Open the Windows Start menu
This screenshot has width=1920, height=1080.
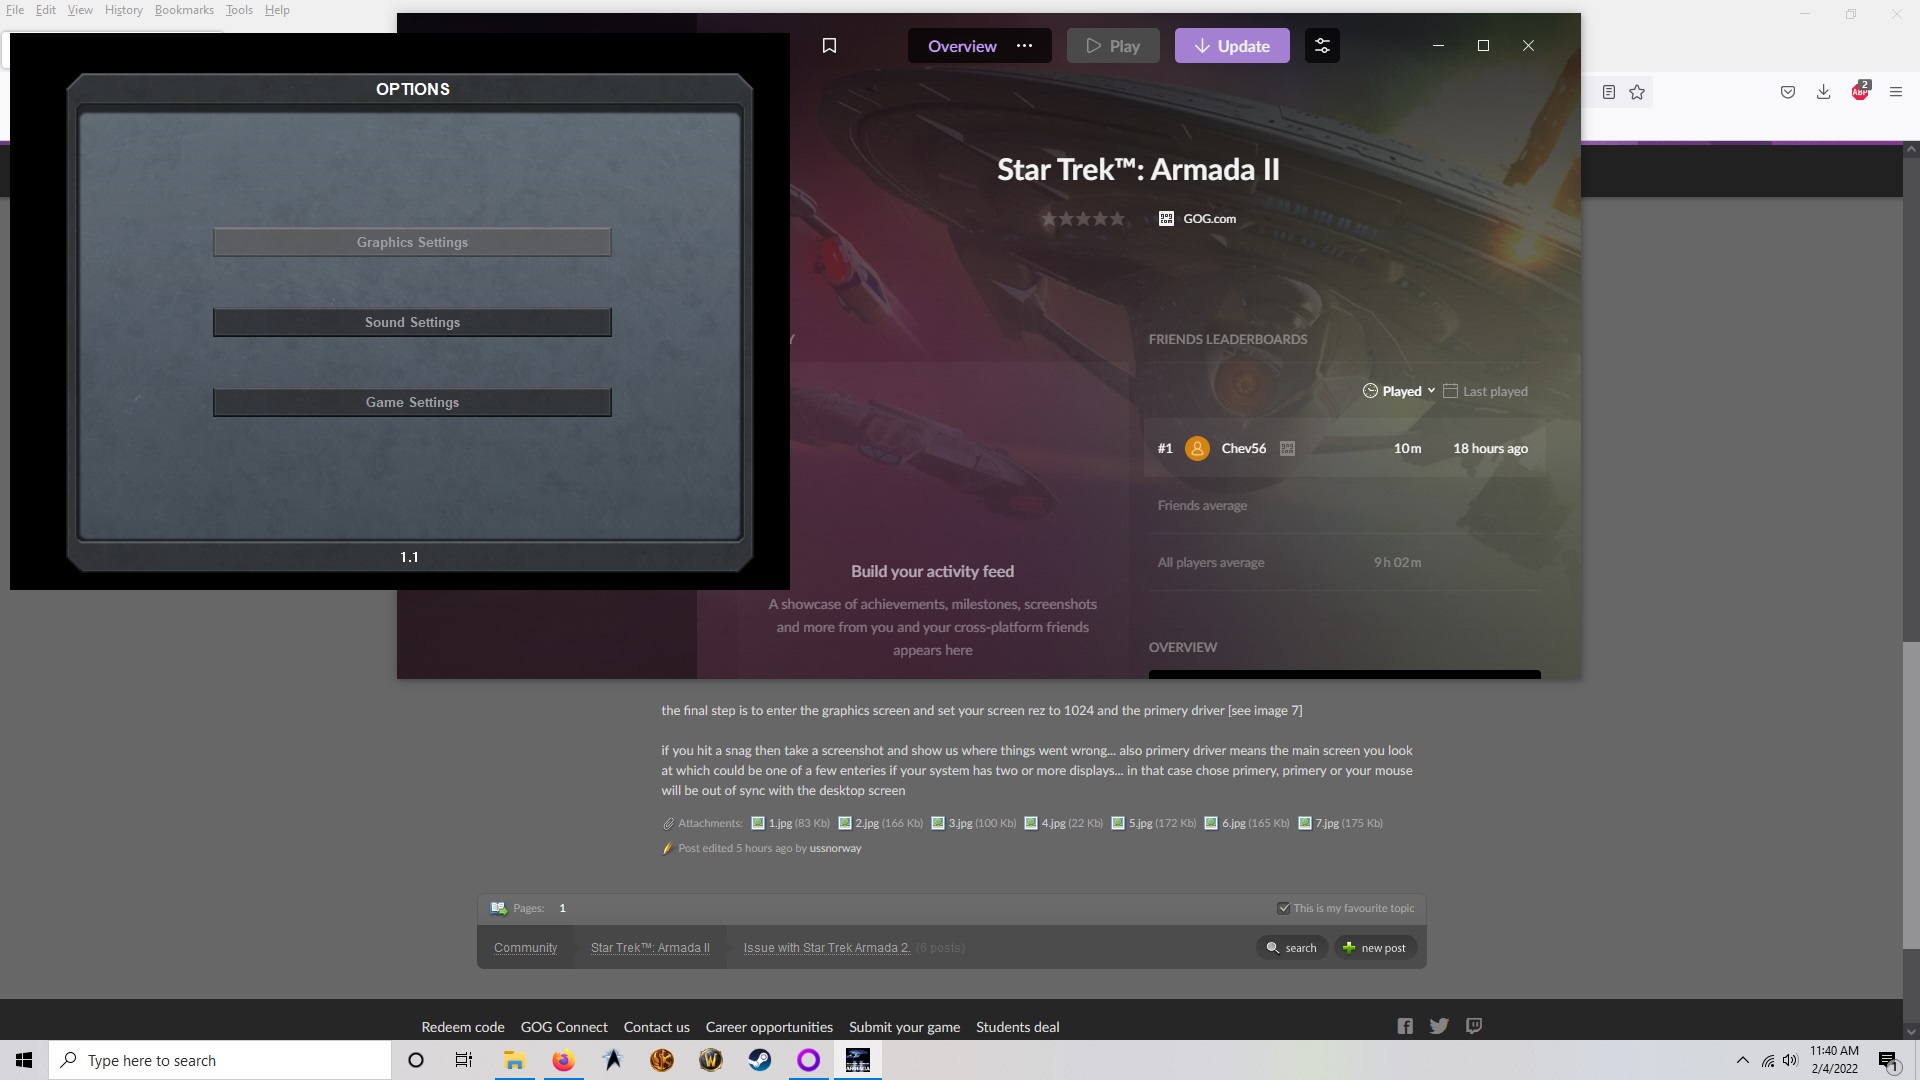[24, 1060]
